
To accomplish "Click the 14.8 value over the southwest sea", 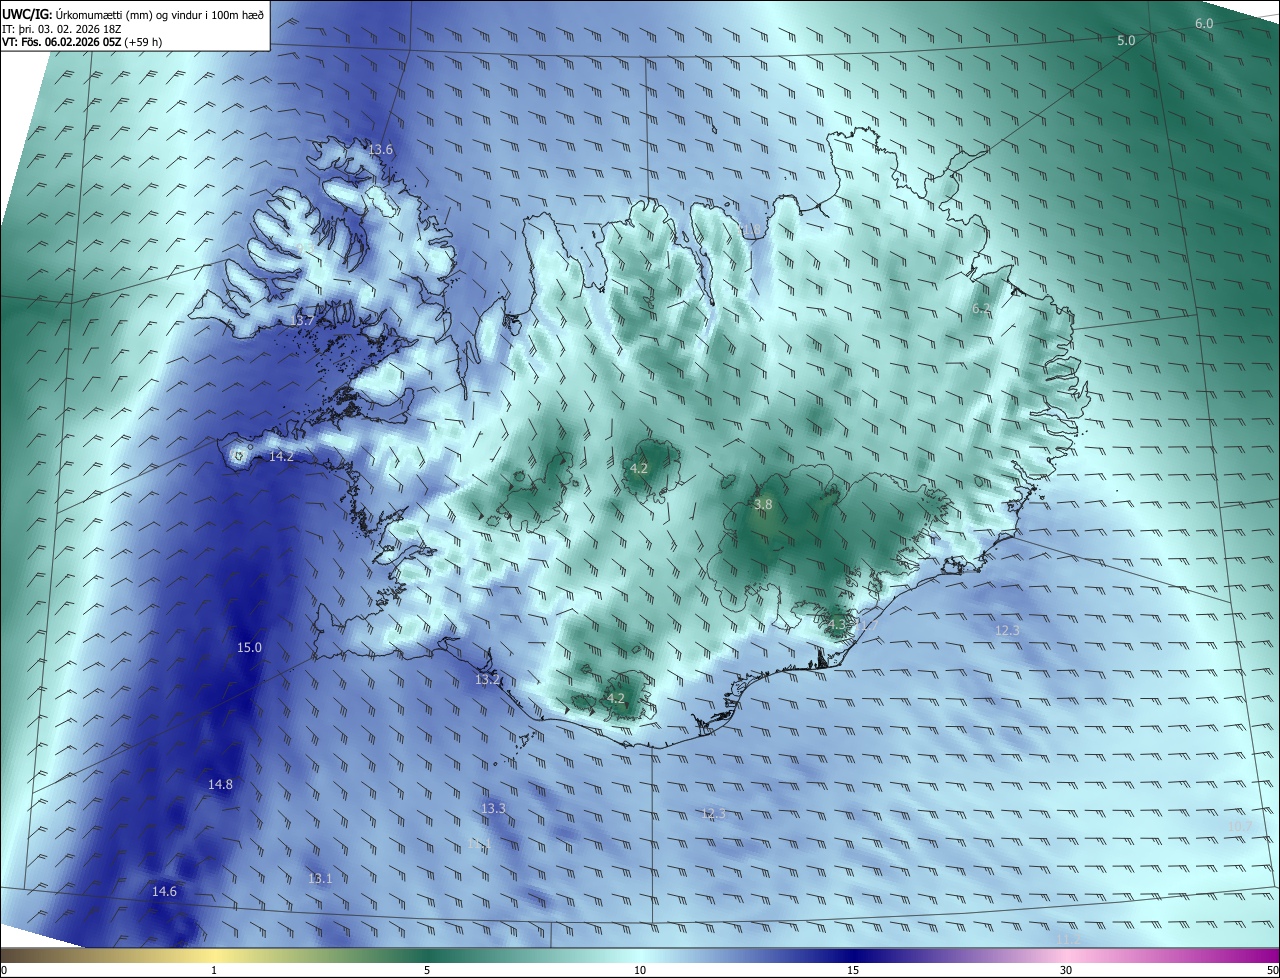I will click(220, 785).
